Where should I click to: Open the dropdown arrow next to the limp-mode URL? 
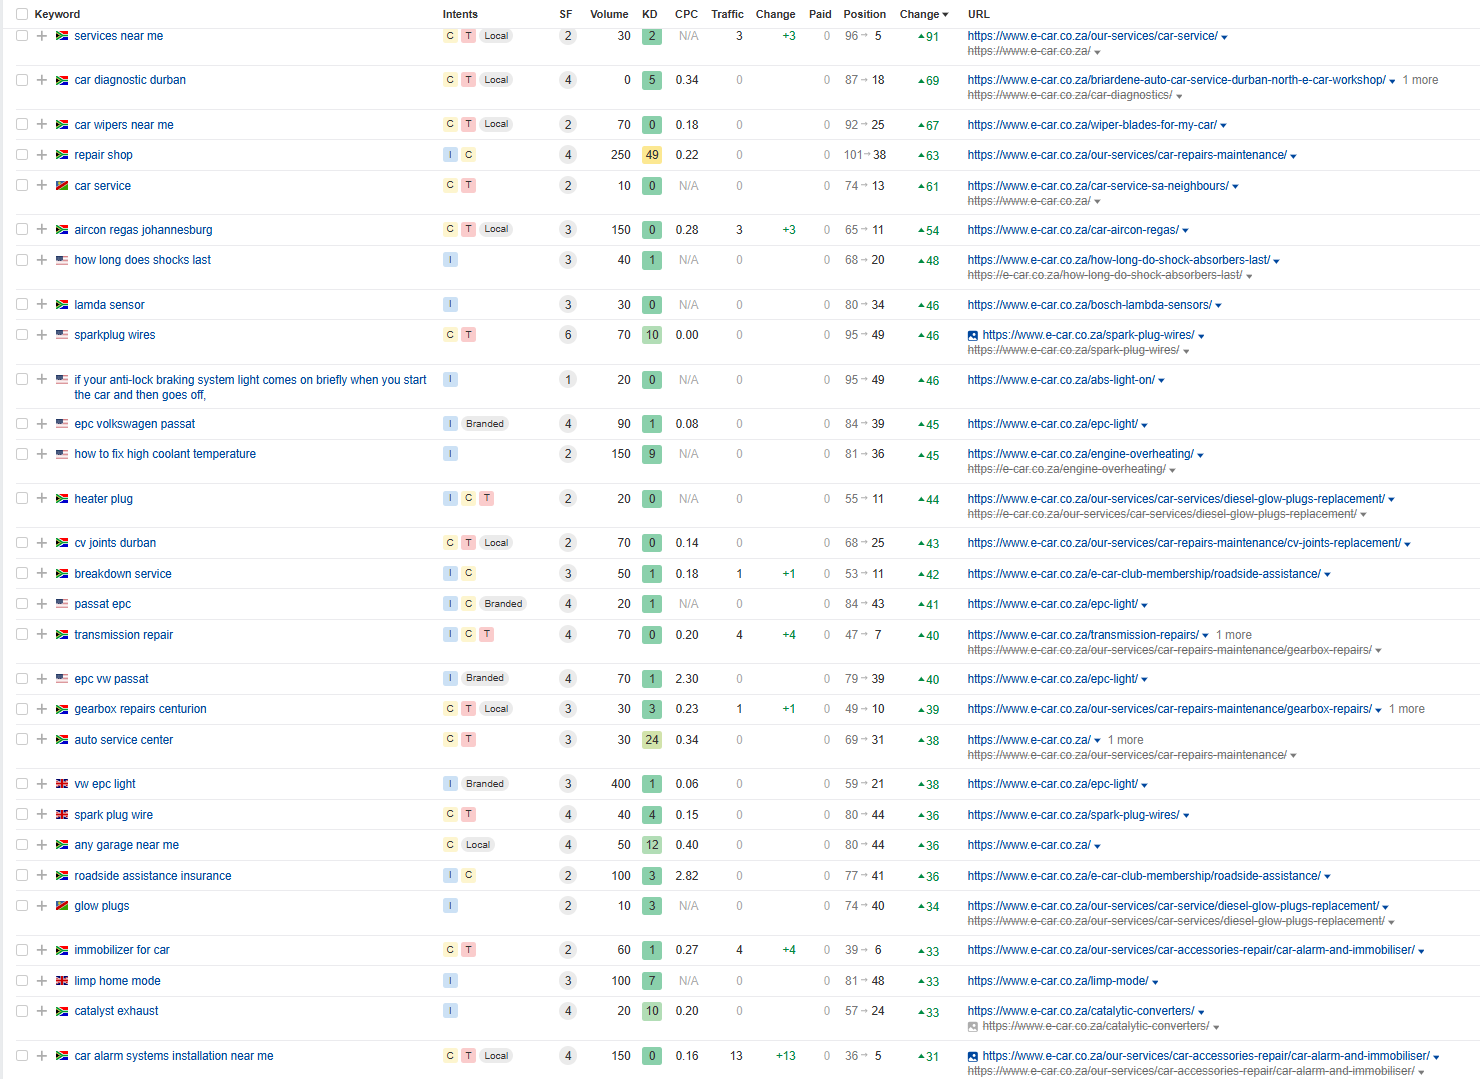point(1155,982)
